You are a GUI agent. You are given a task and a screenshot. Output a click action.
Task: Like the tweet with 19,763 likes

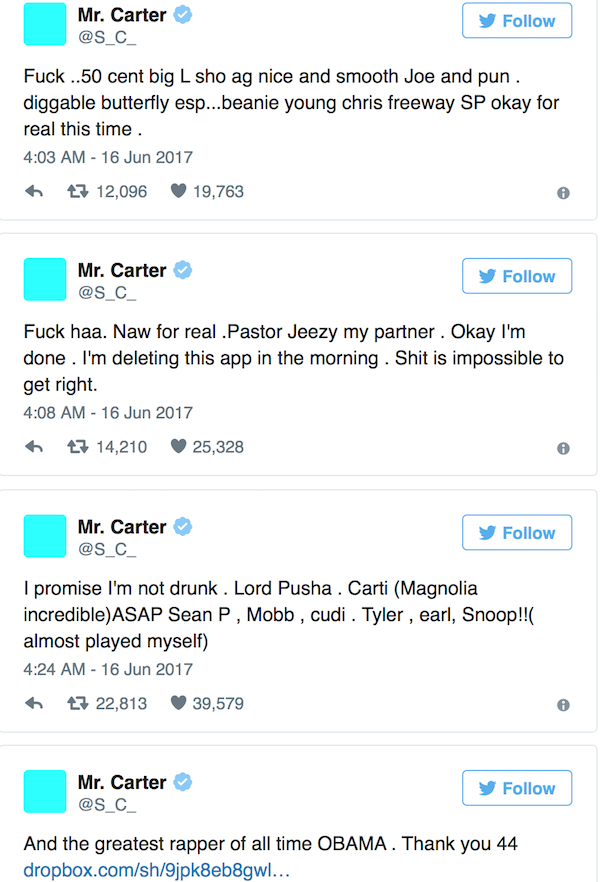click(x=179, y=192)
